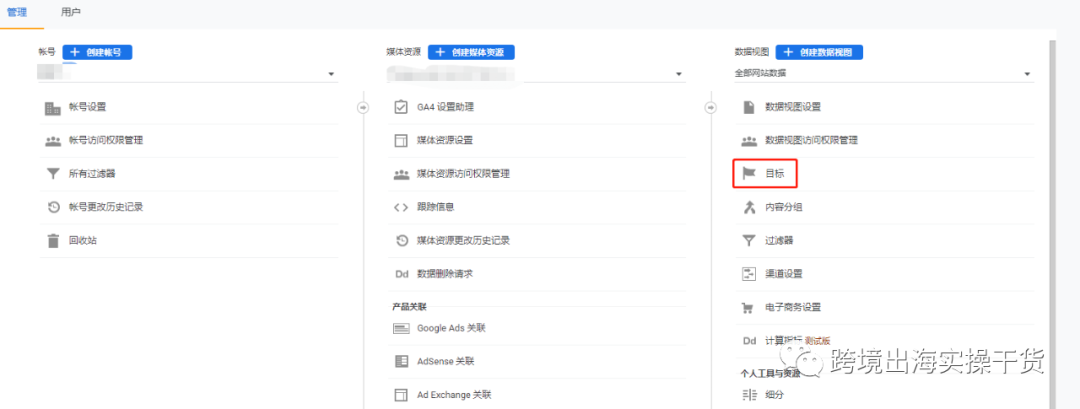Image resolution: width=1080 pixels, height=409 pixels.
Task: Click the flag icon beside 目标
Action: click(x=749, y=174)
